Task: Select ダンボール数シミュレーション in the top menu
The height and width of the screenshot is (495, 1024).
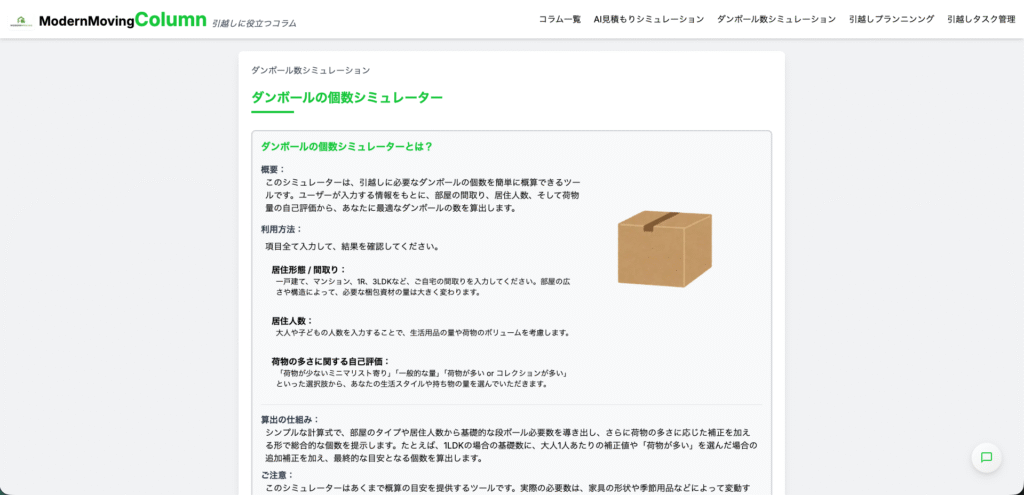Action: pyautogui.click(x=776, y=19)
